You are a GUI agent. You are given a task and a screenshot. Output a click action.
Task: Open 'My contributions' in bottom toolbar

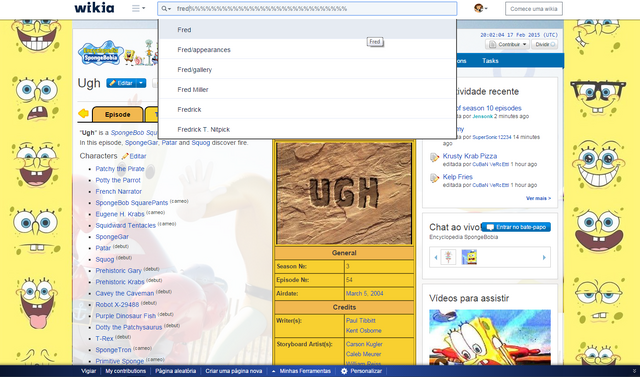click(x=126, y=371)
